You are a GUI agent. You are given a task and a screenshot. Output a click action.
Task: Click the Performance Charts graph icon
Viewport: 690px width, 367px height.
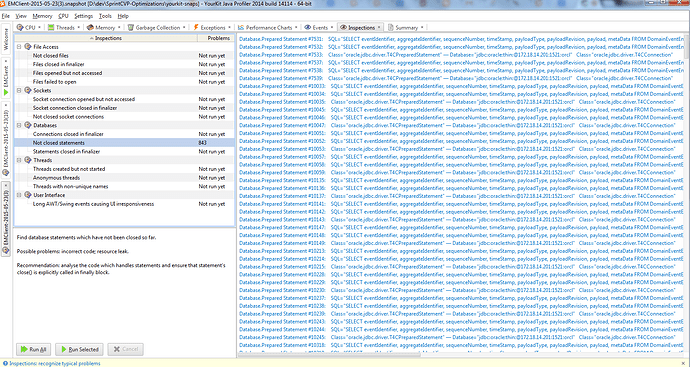coord(241,27)
